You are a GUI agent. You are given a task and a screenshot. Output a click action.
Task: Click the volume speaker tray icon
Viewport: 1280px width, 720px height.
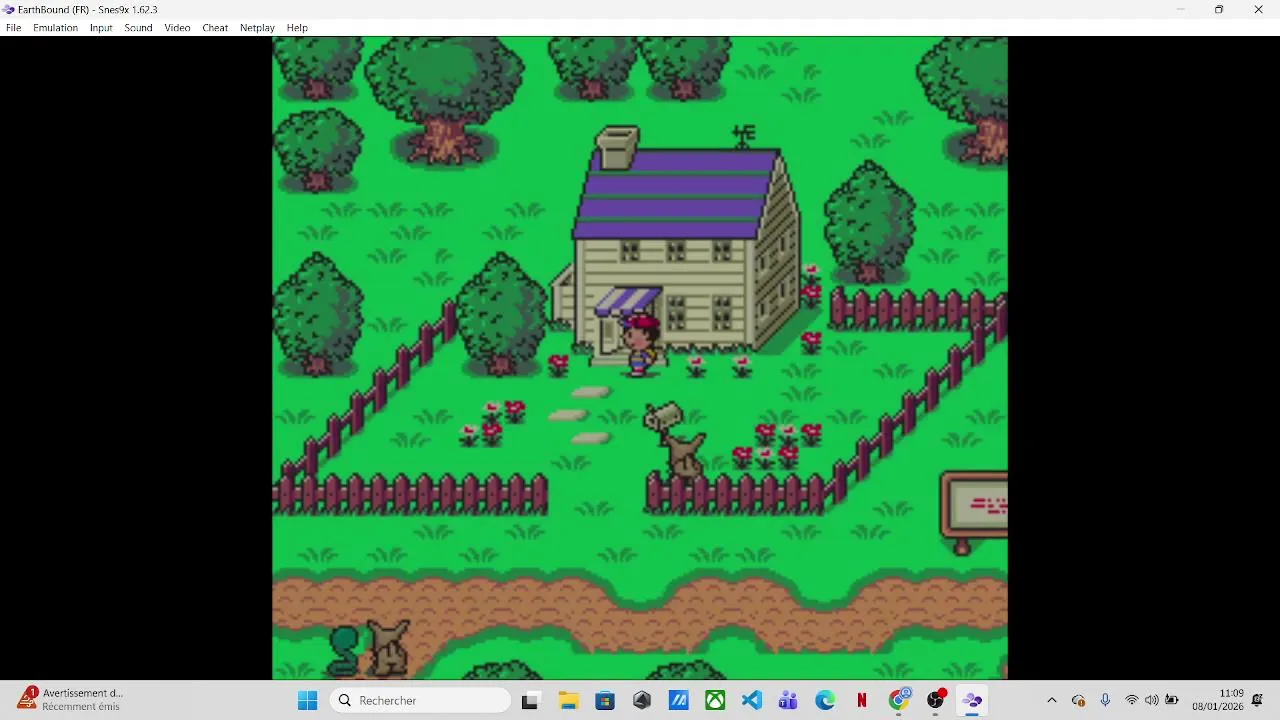[1151, 701]
